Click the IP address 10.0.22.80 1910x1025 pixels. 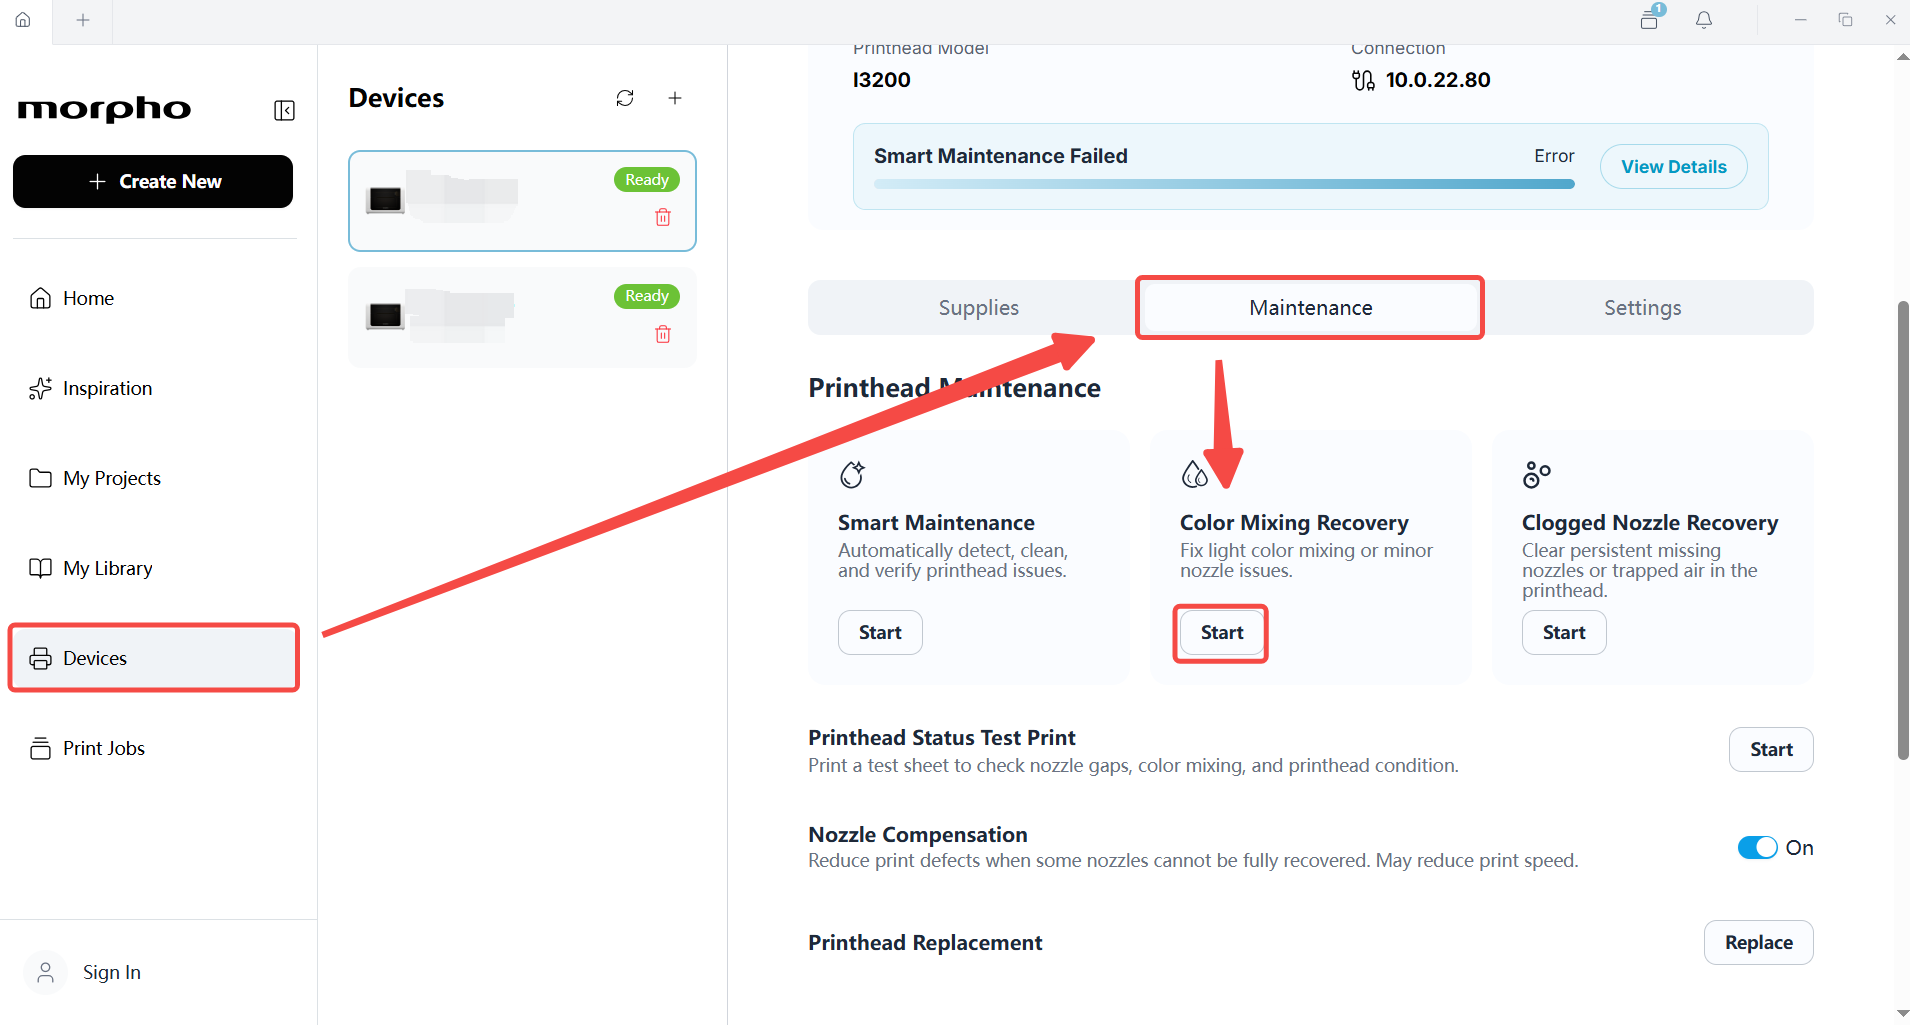(1437, 80)
